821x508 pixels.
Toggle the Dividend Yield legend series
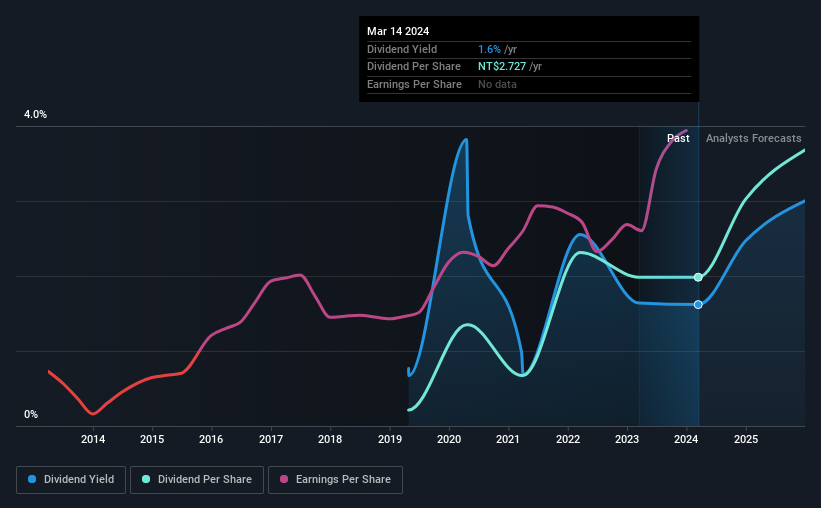pyautogui.click(x=71, y=480)
